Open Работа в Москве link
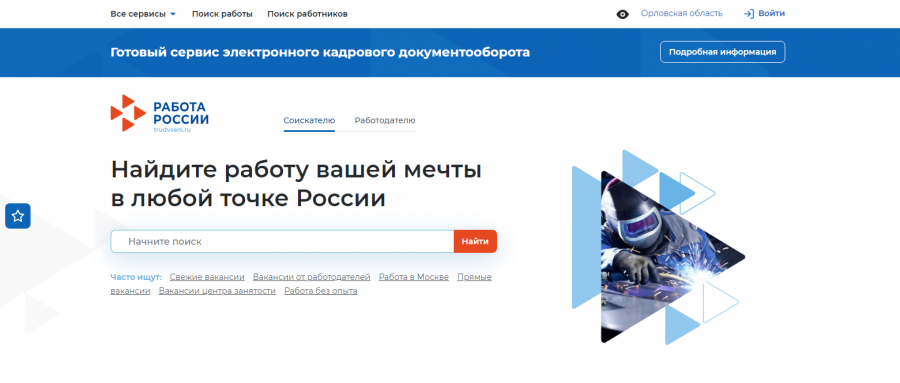Viewport: 900px width, 383px height. click(x=413, y=277)
